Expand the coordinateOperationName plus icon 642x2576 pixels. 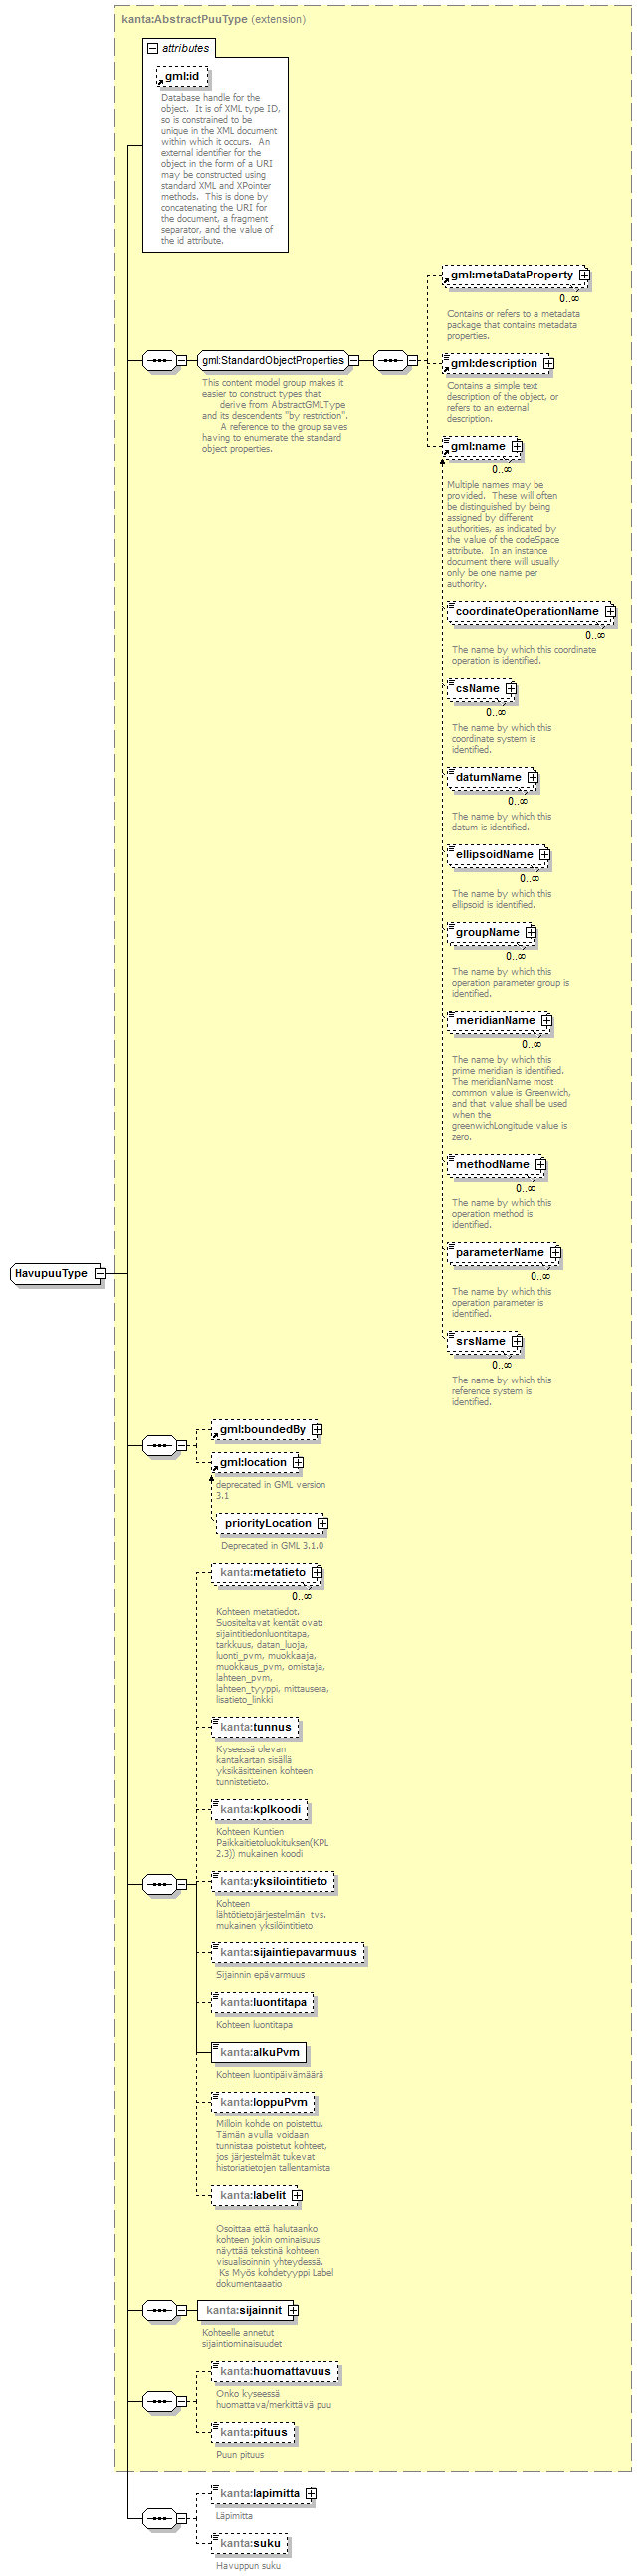(x=610, y=611)
